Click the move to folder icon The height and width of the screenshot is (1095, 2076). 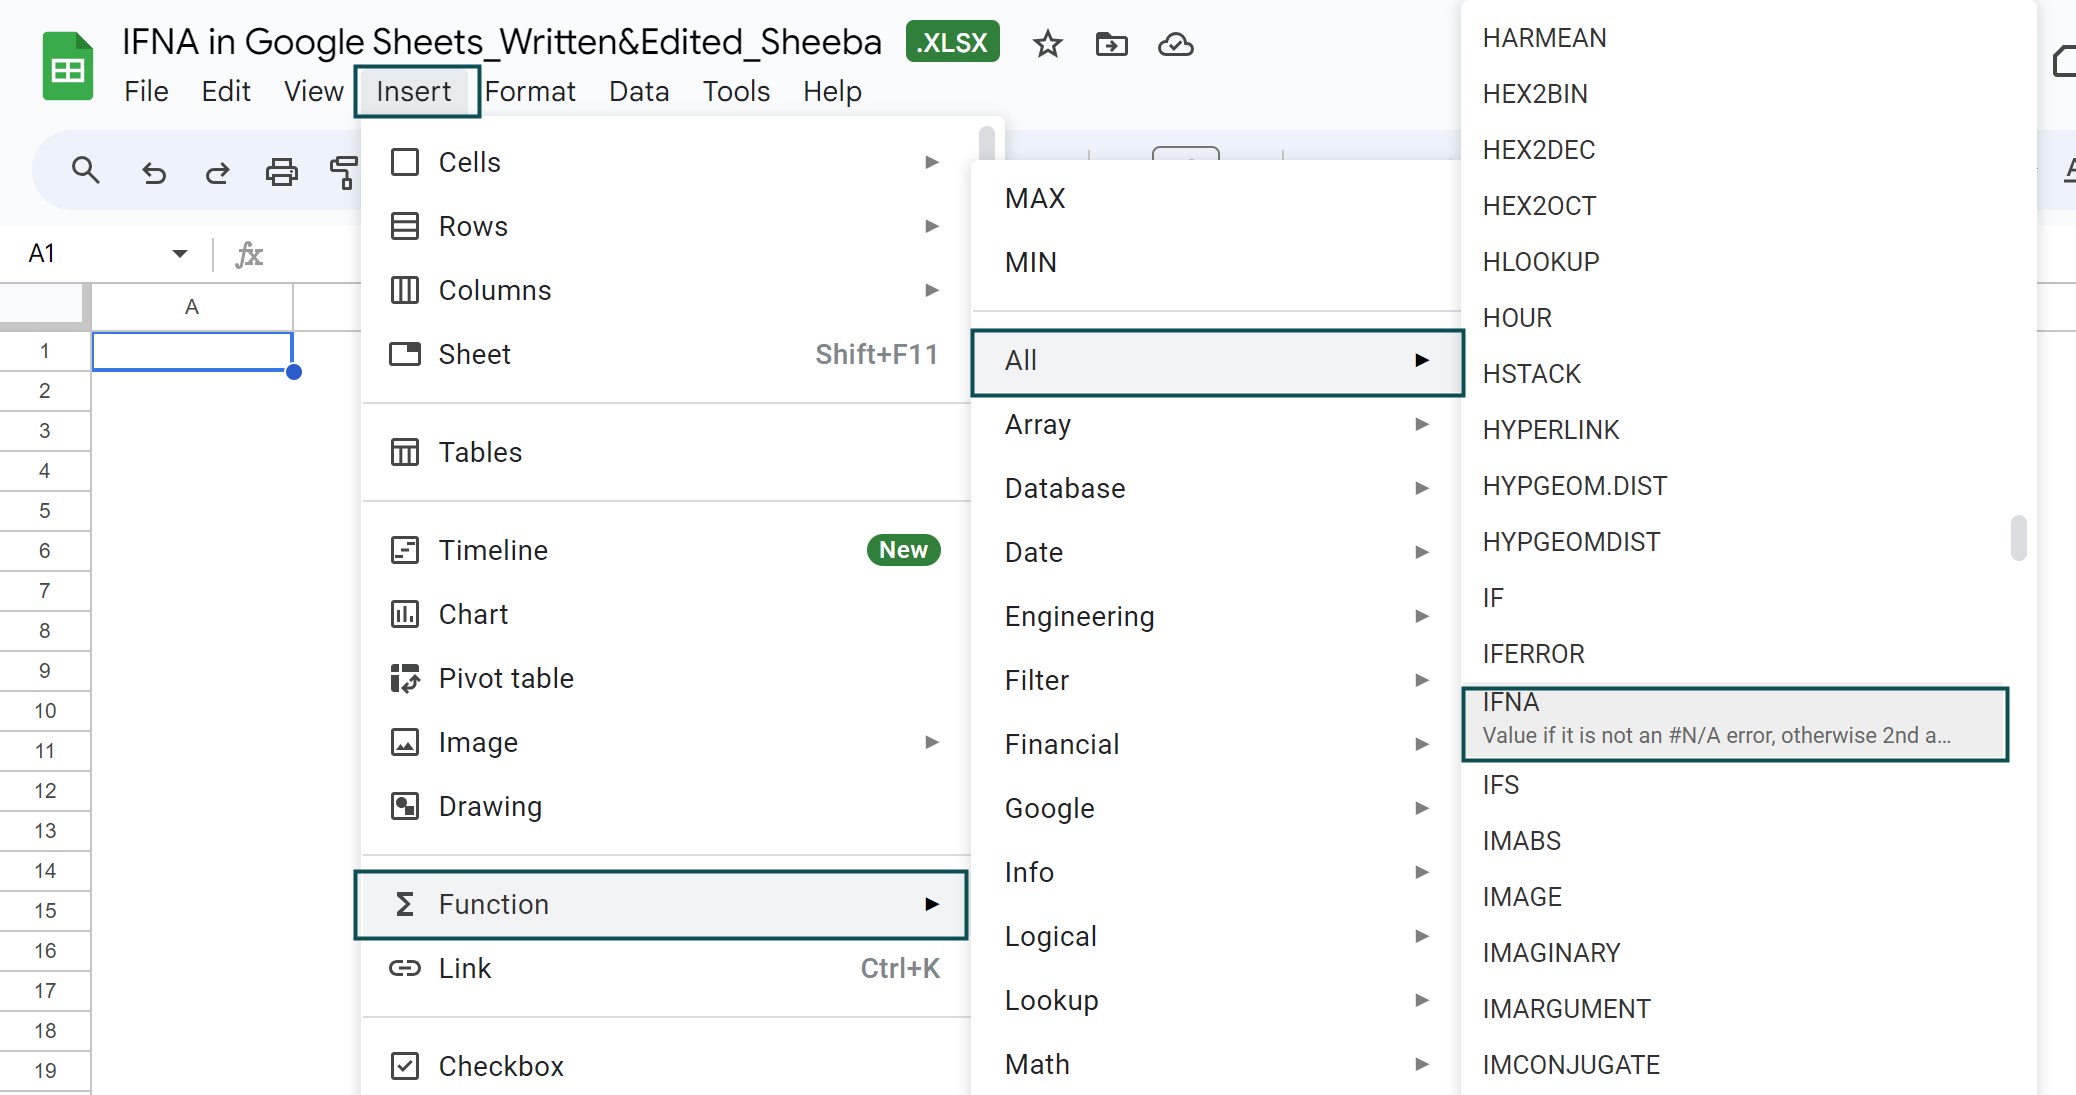coord(1111,44)
